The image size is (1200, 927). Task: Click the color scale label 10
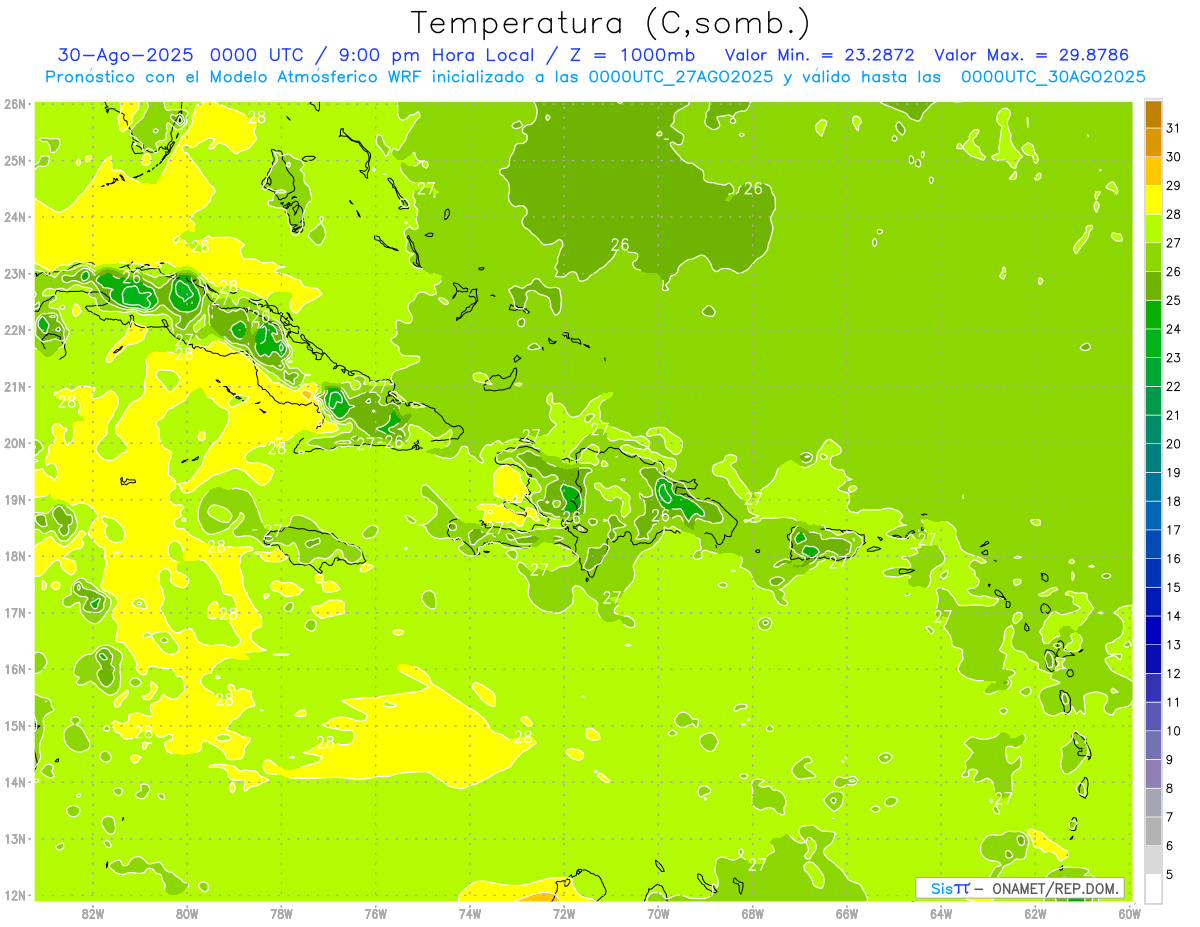(x=1173, y=731)
